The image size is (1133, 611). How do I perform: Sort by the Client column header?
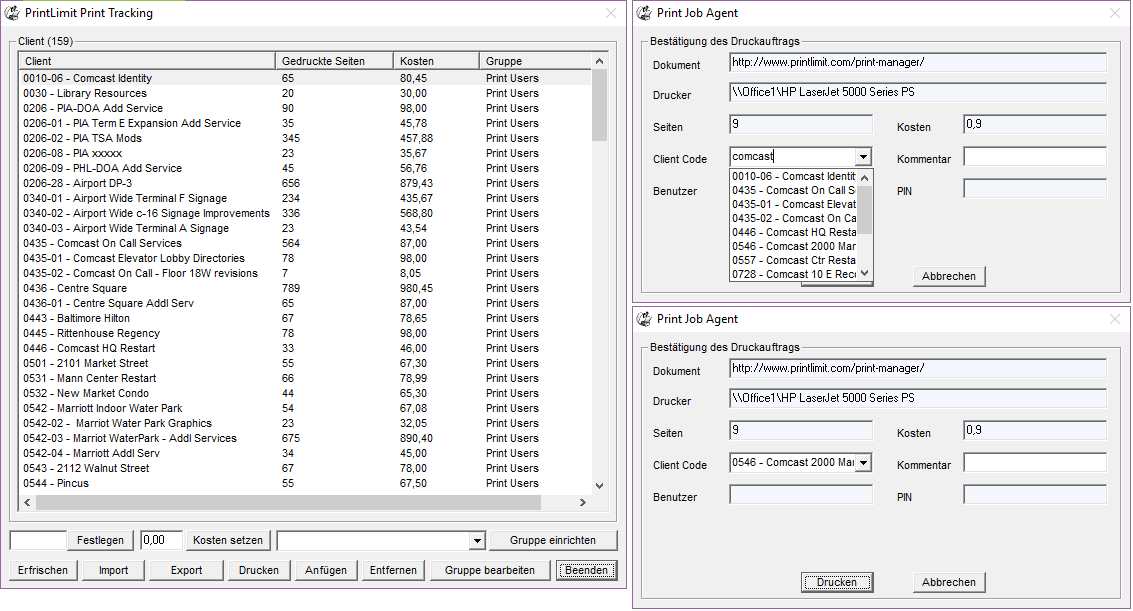(x=147, y=61)
